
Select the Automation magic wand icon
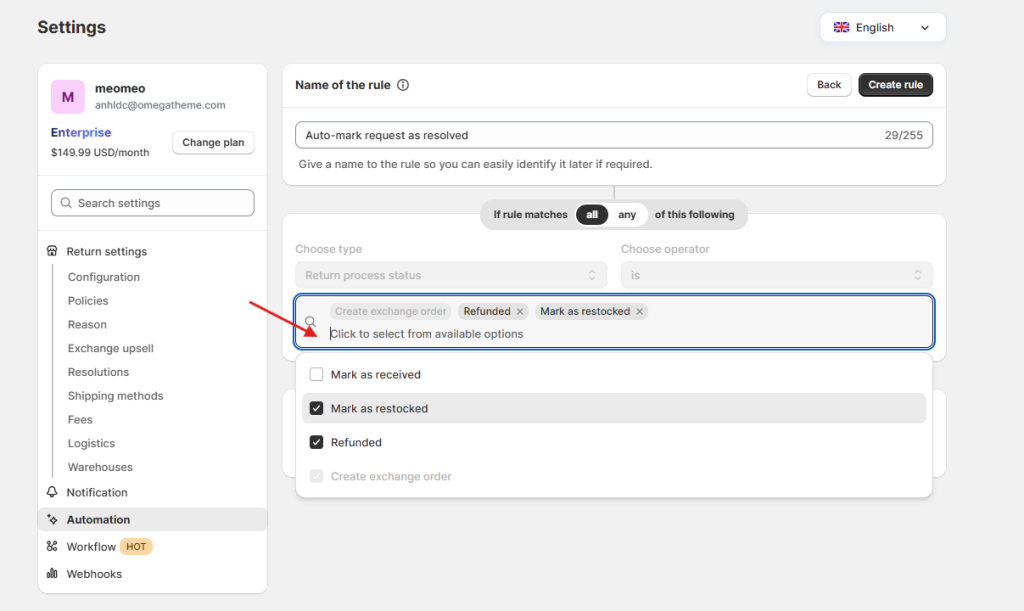tap(51, 519)
